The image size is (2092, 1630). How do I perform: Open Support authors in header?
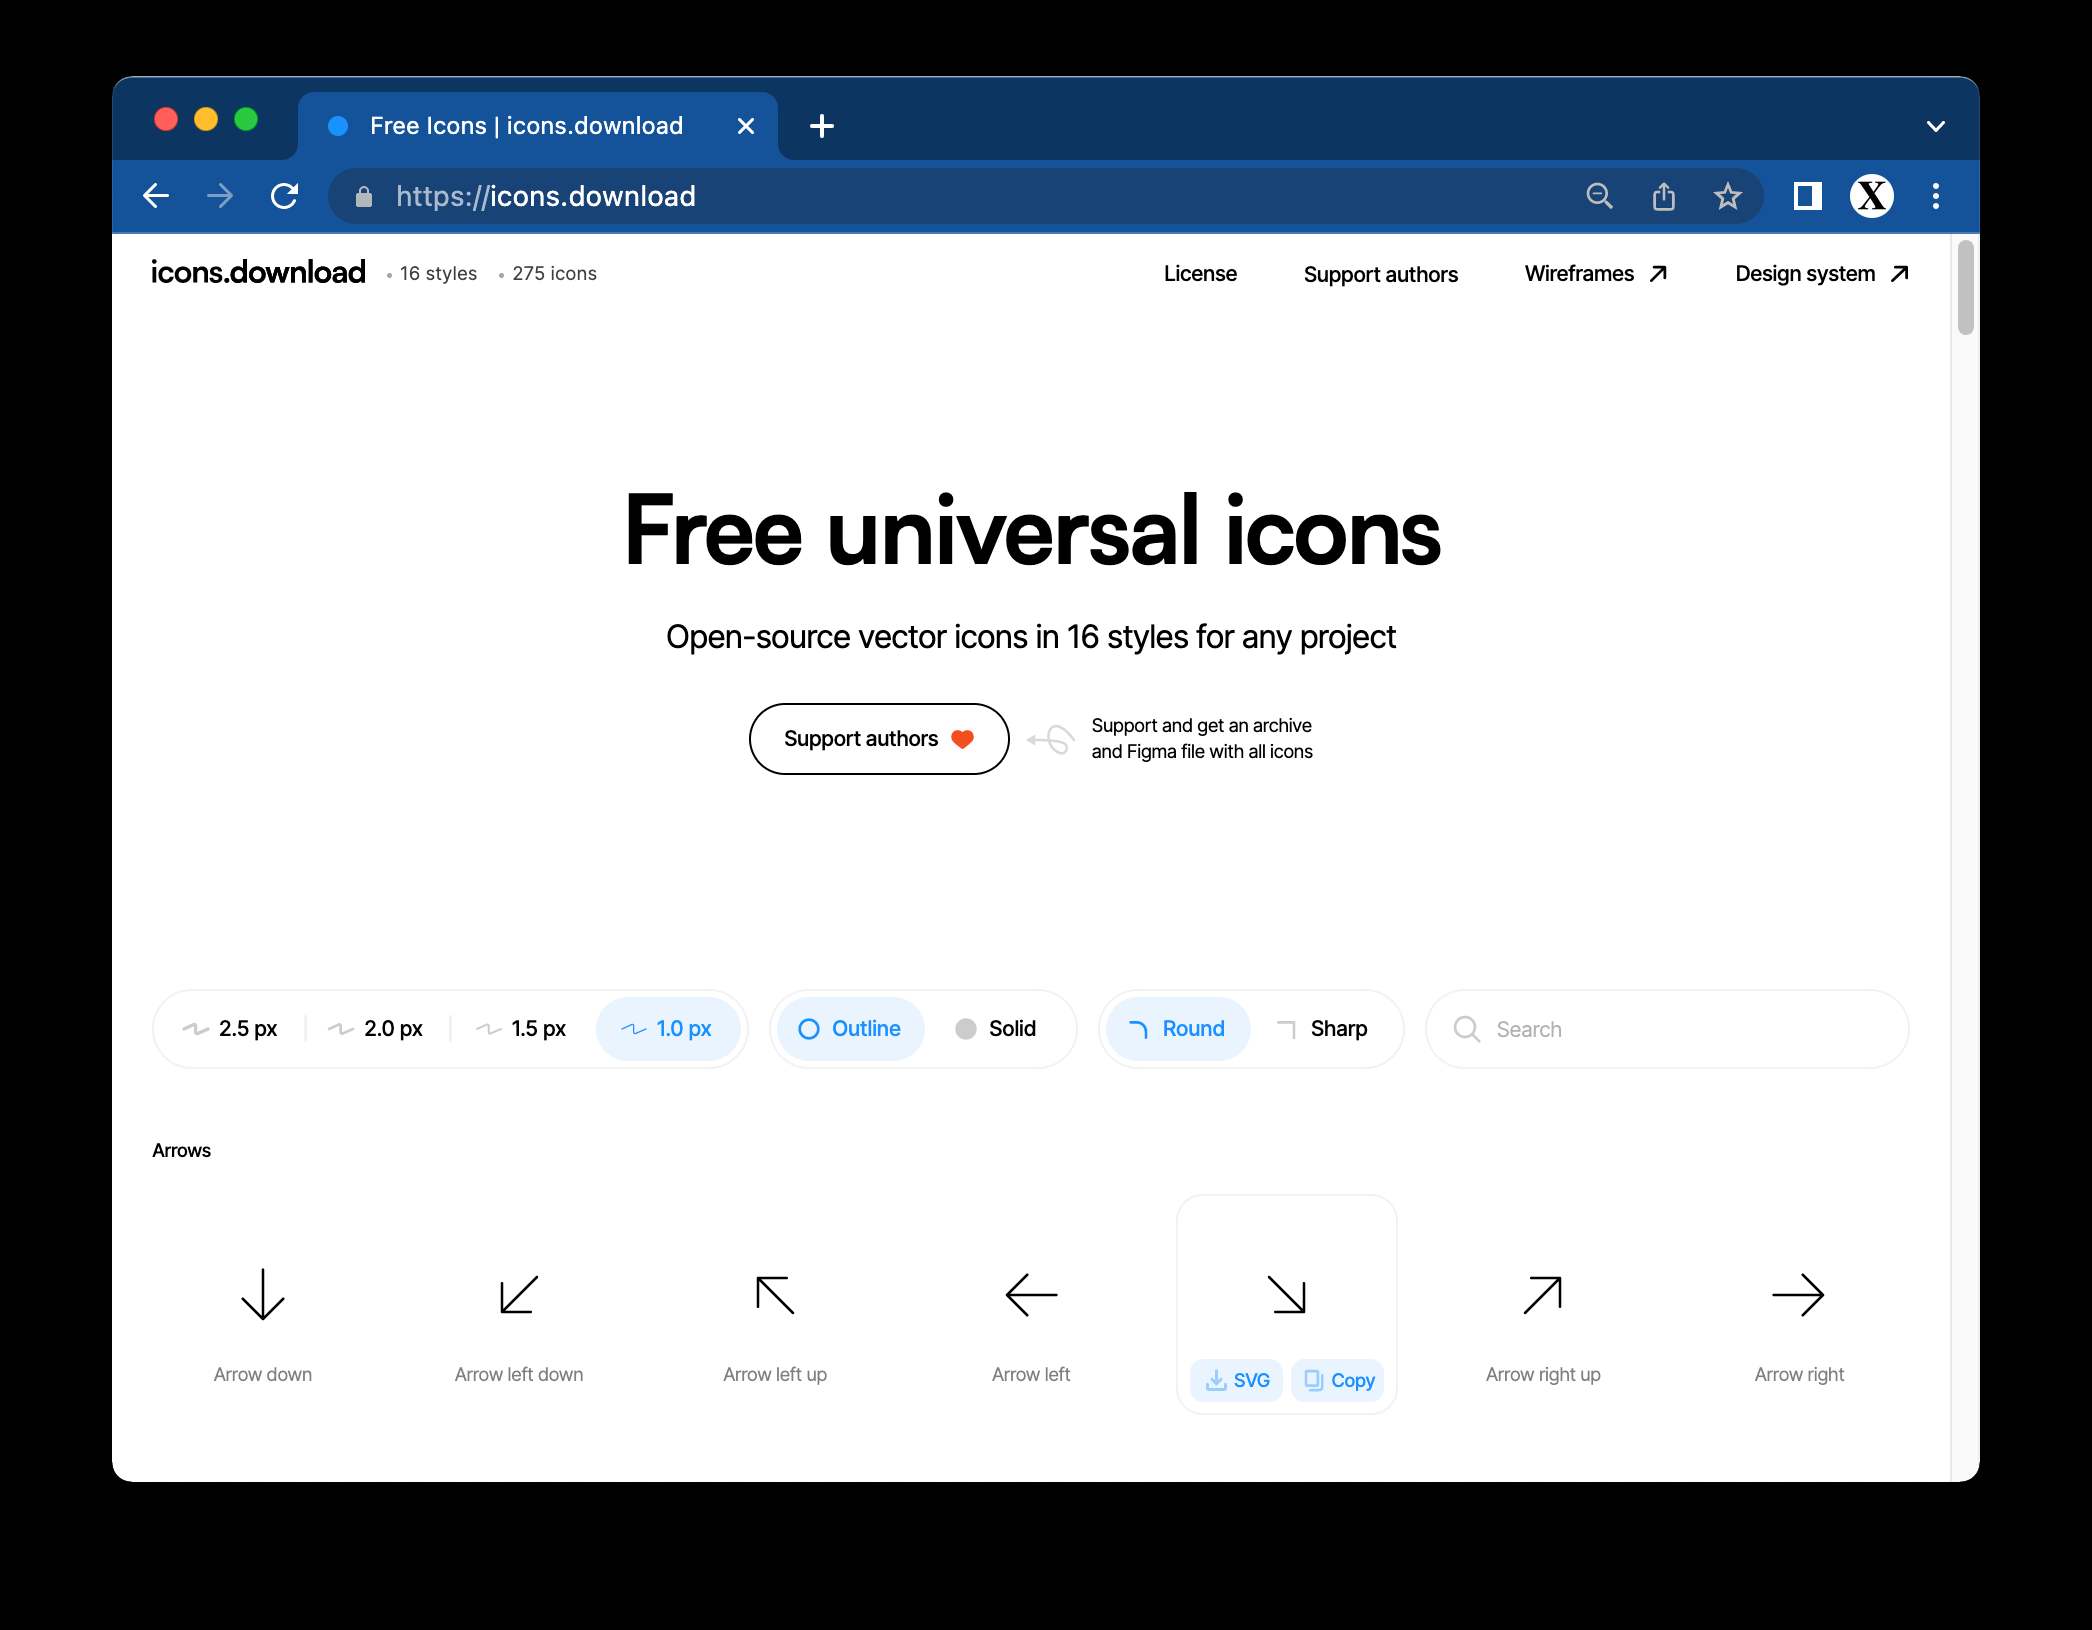[1381, 275]
